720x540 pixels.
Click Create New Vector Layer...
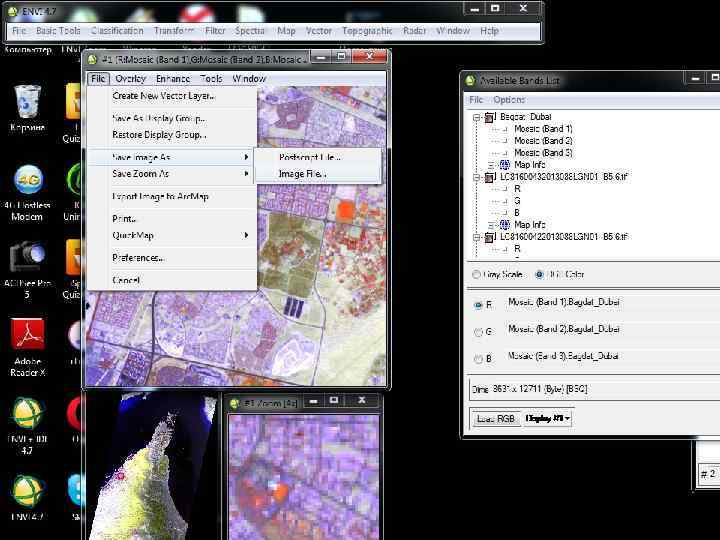click(170, 96)
